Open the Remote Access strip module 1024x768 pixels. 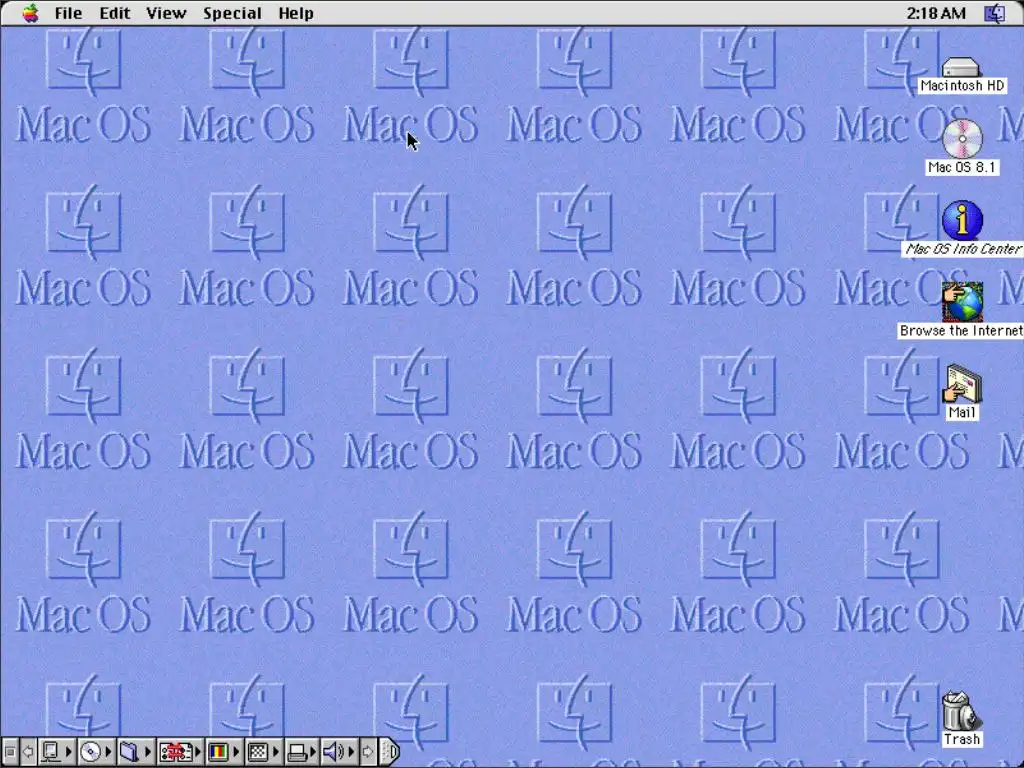[180, 752]
